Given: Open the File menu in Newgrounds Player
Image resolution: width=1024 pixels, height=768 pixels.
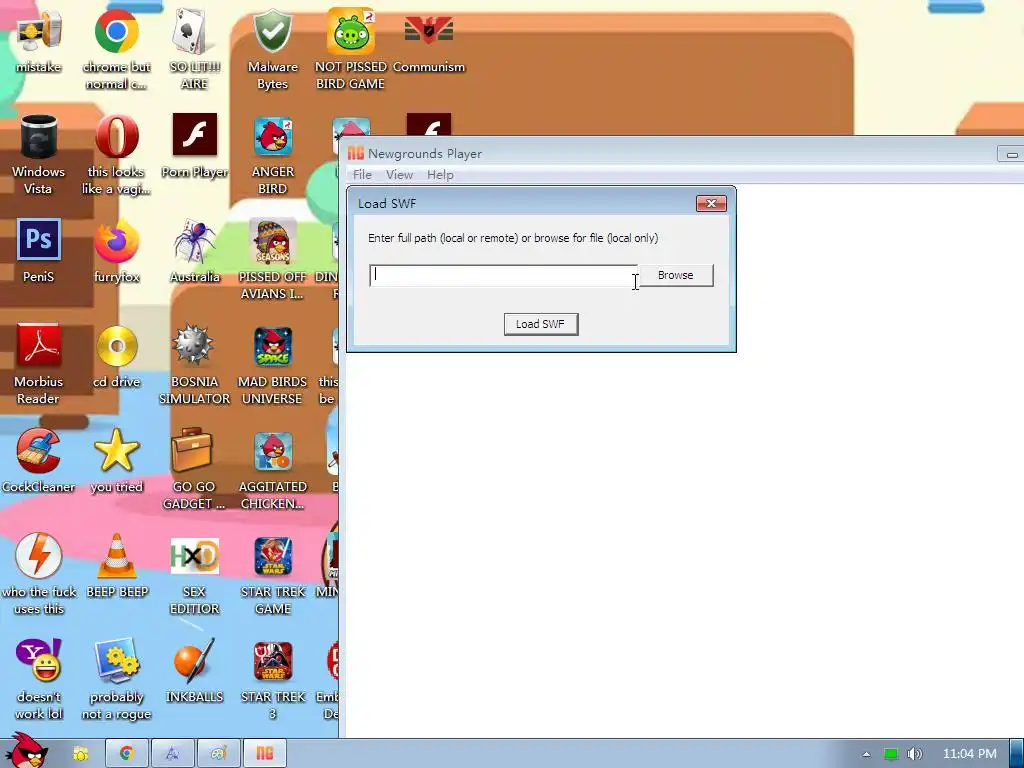Looking at the screenshot, I should pyautogui.click(x=362, y=174).
